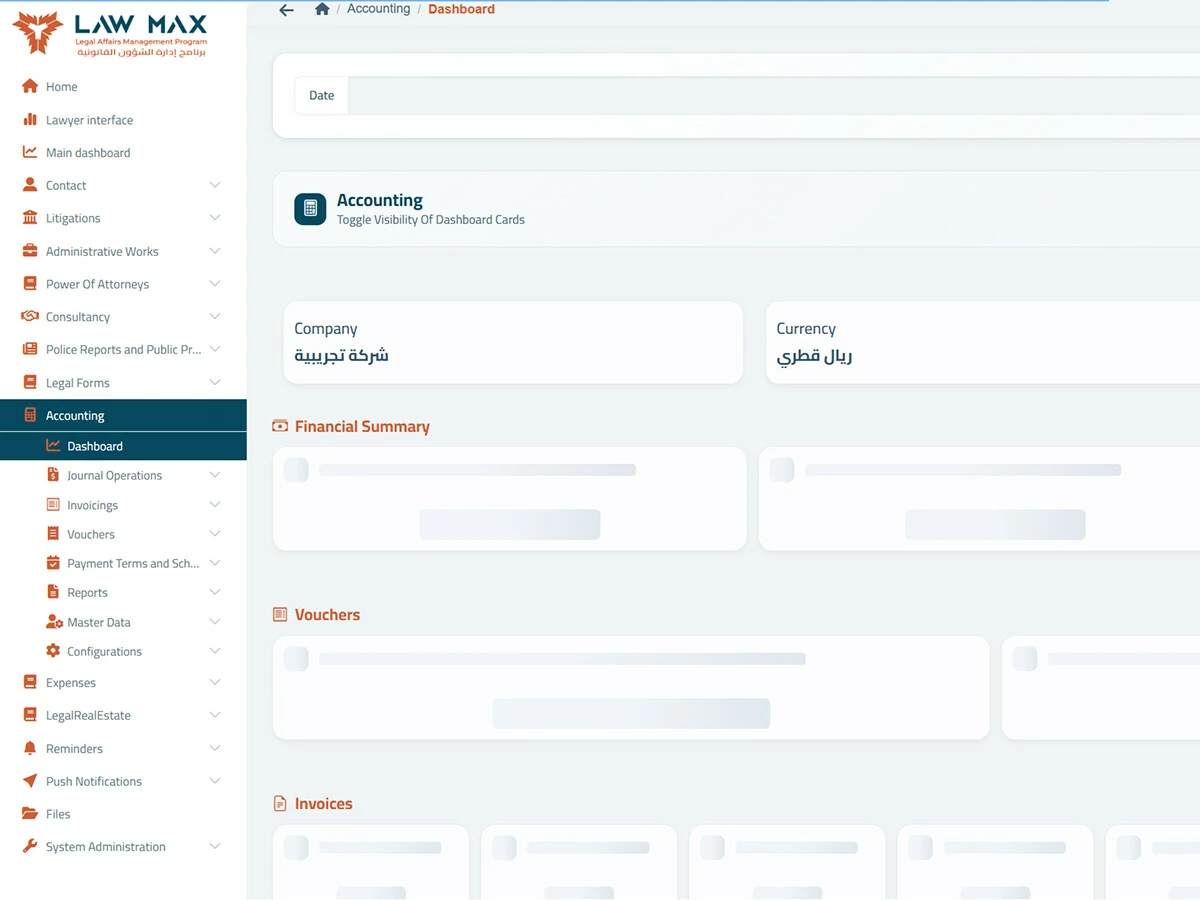Expand the Contact menu chevron
The width and height of the screenshot is (1200, 900).
pyautogui.click(x=215, y=185)
